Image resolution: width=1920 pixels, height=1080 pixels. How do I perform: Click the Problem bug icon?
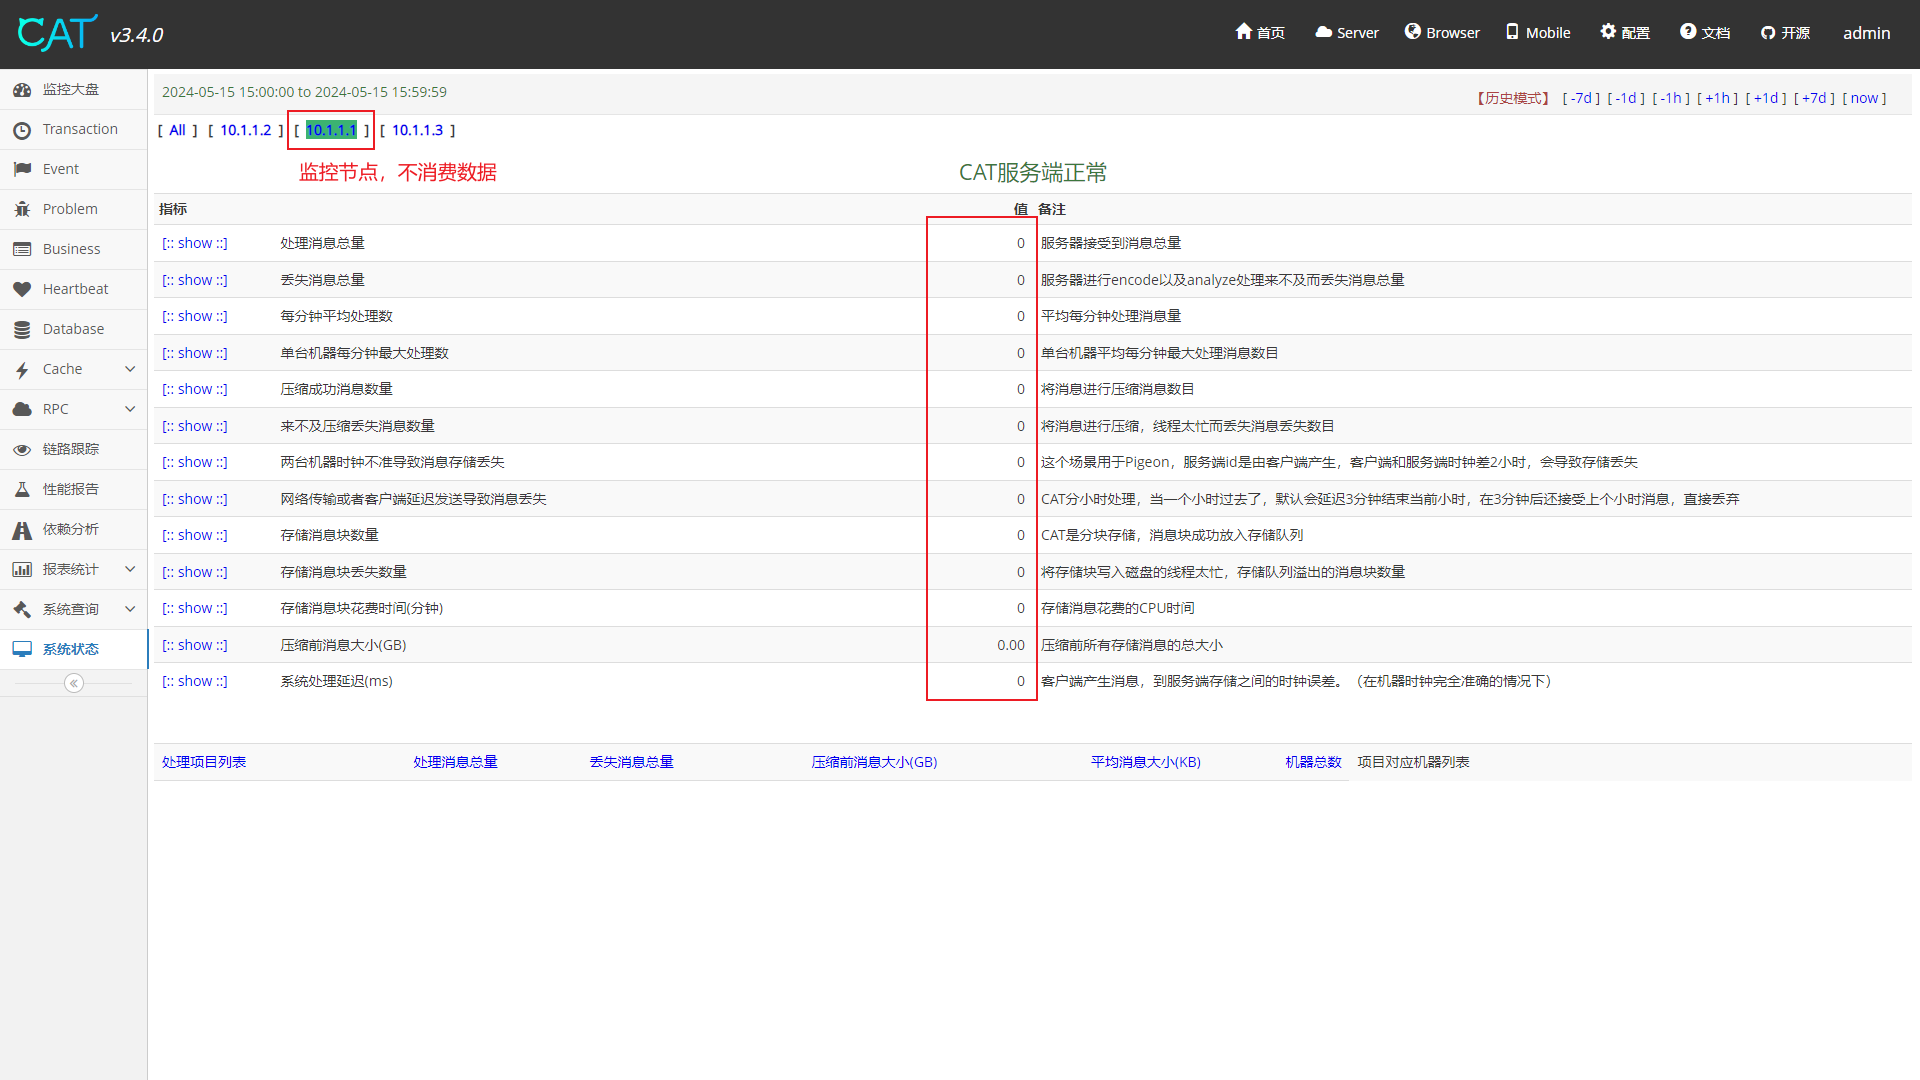point(22,209)
